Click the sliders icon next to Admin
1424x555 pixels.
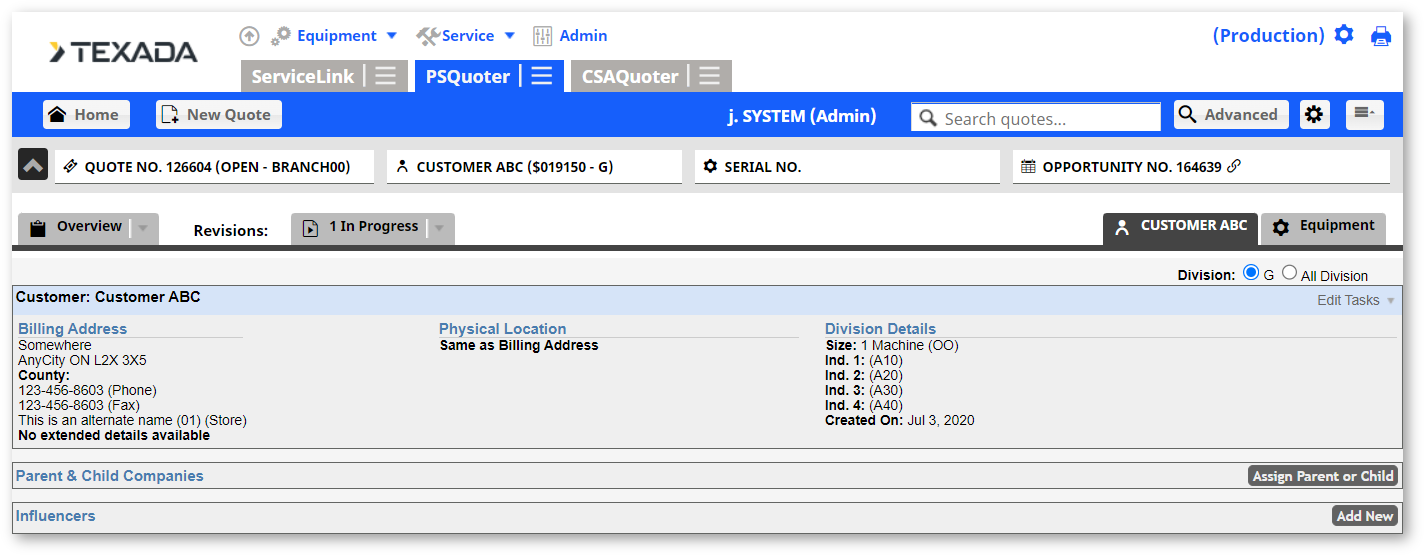pyautogui.click(x=542, y=36)
